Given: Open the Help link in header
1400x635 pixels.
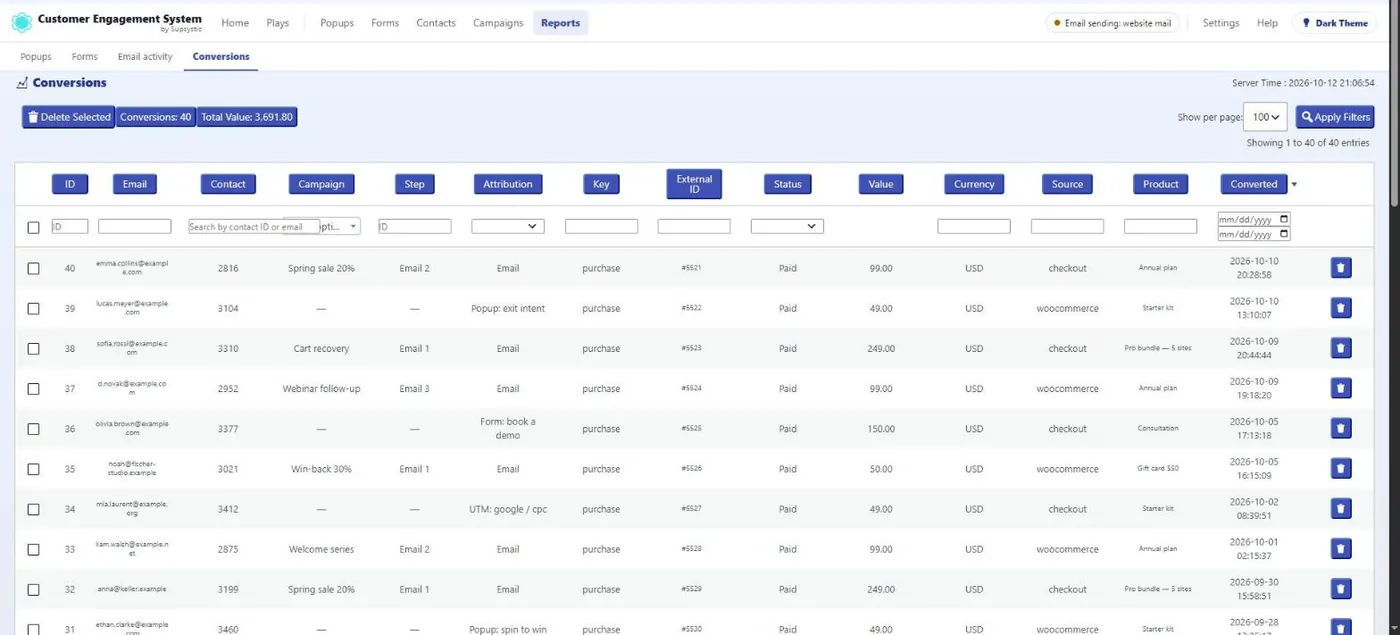Looking at the screenshot, I should coord(1267,23).
